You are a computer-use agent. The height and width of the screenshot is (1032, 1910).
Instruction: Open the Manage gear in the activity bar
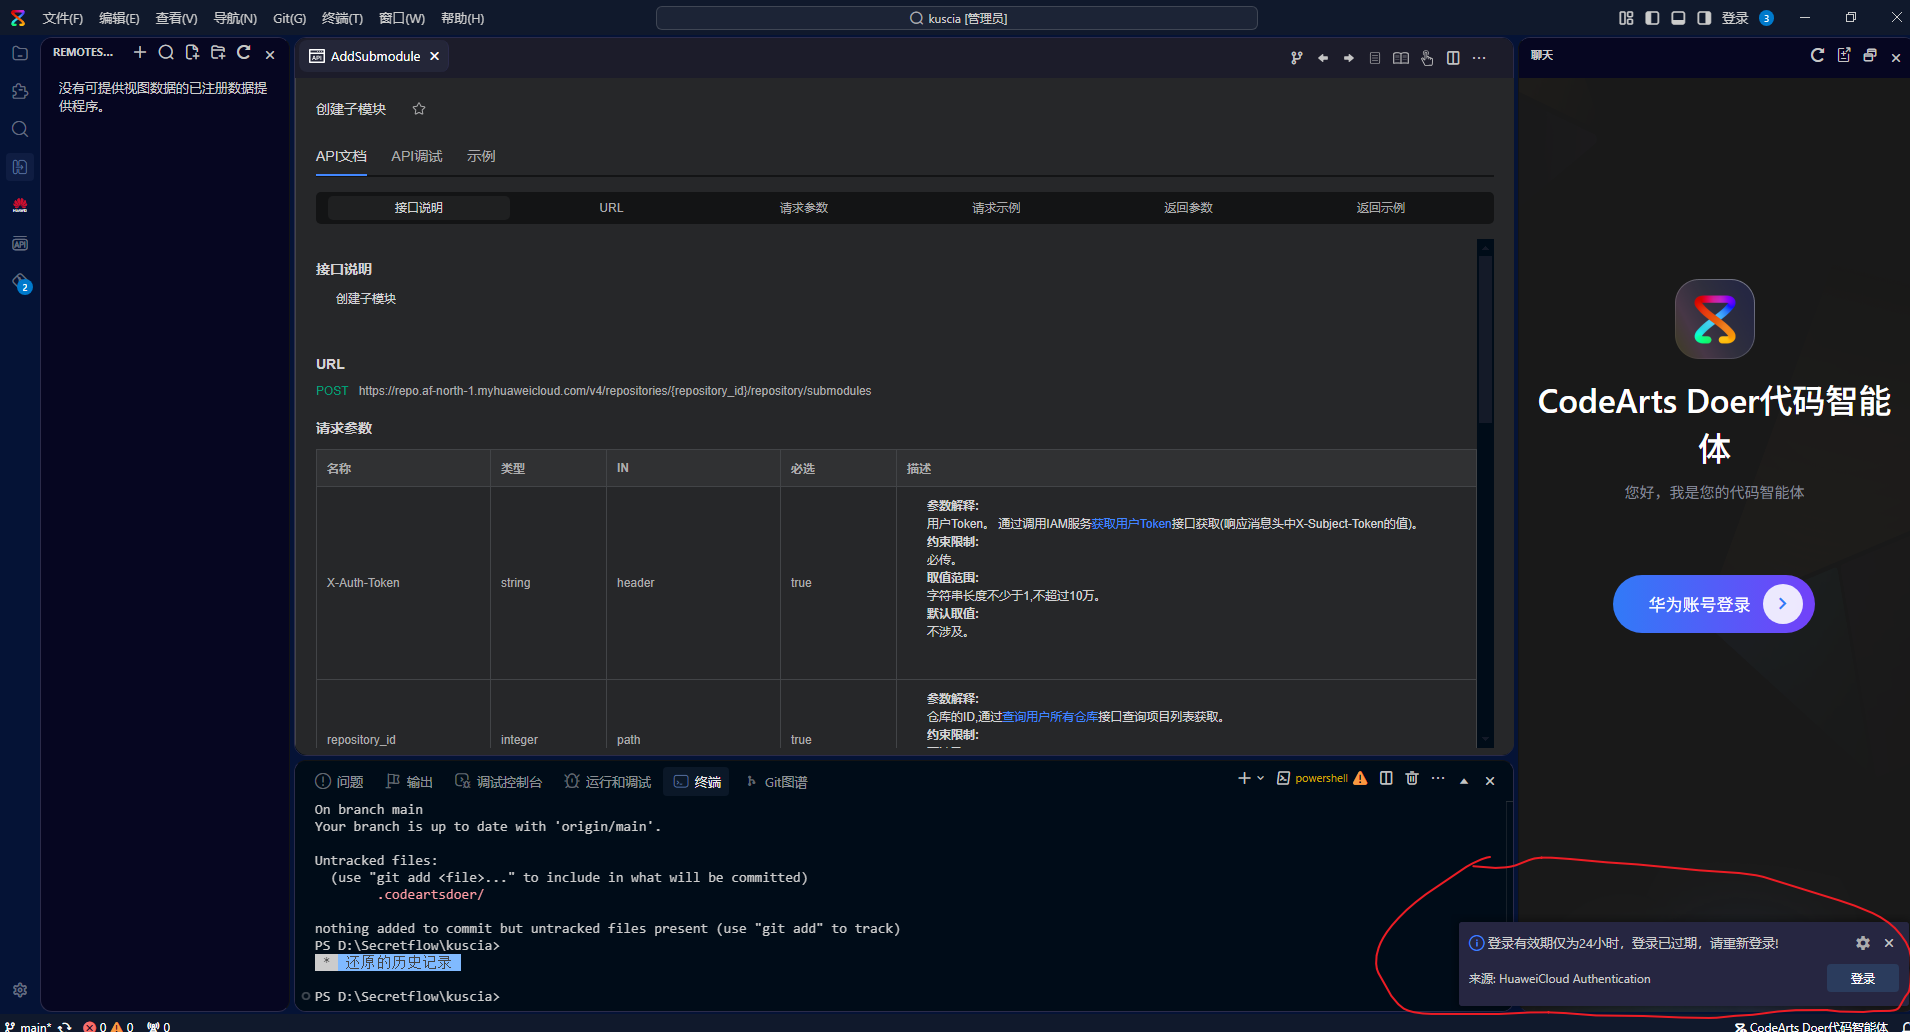tap(20, 990)
